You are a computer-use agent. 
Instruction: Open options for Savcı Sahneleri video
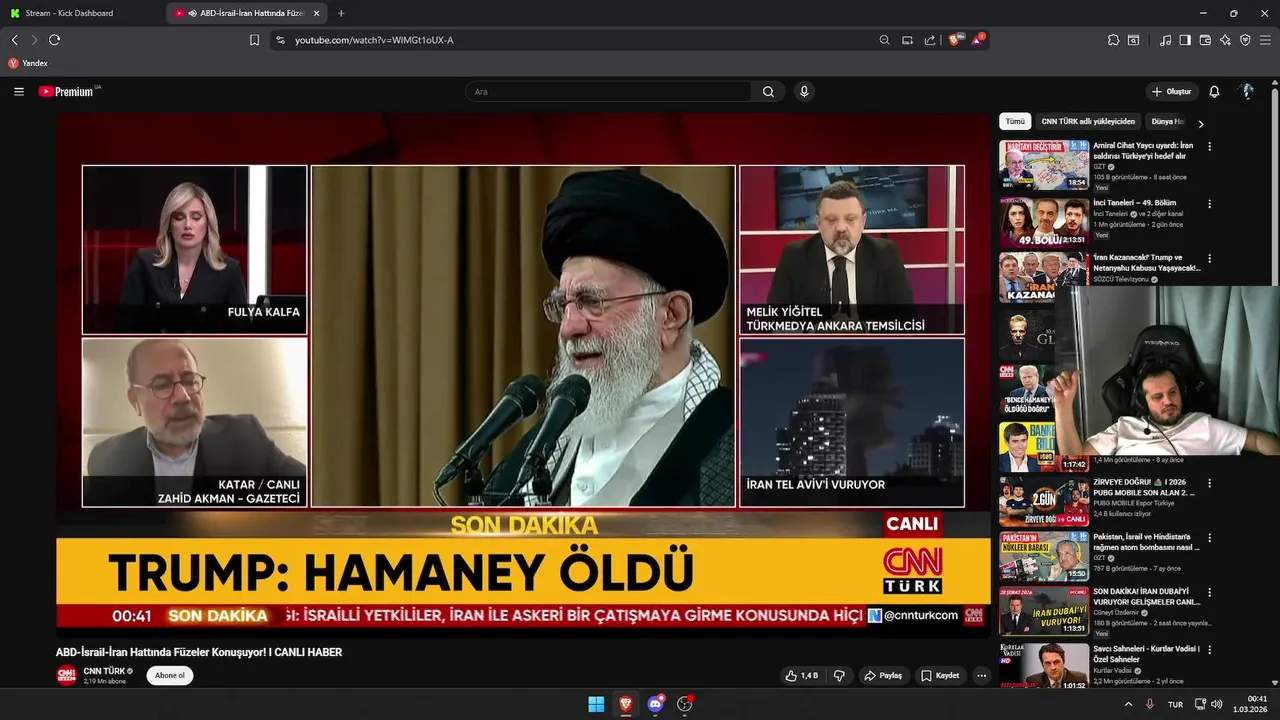point(1209,650)
